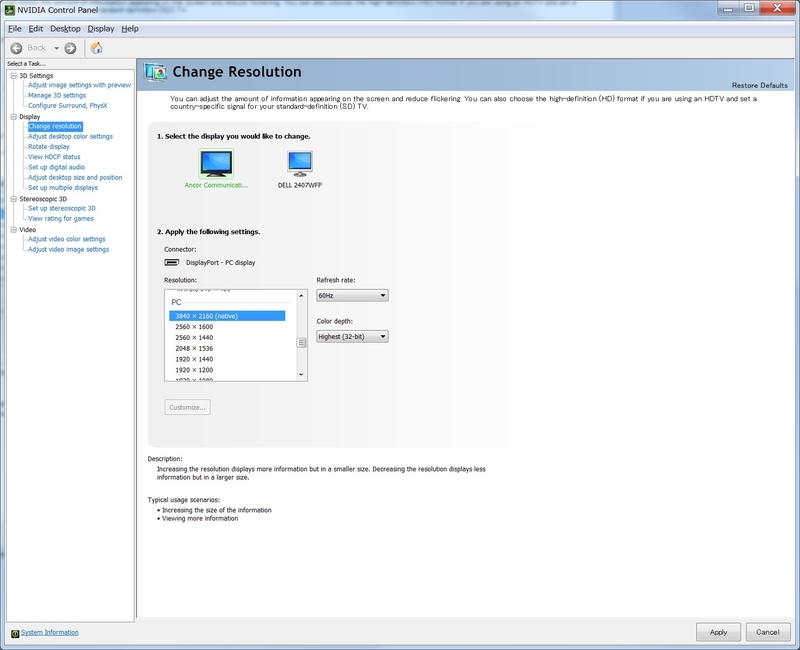The image size is (800, 650).
Task: Select 3840 × 2160 (native) resolution
Action: [x=227, y=316]
